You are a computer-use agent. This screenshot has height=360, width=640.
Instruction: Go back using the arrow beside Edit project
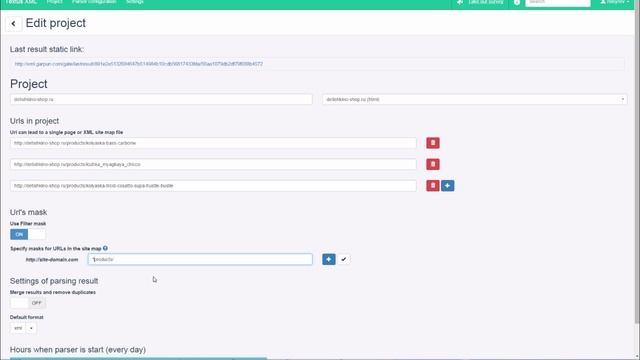pos(13,24)
